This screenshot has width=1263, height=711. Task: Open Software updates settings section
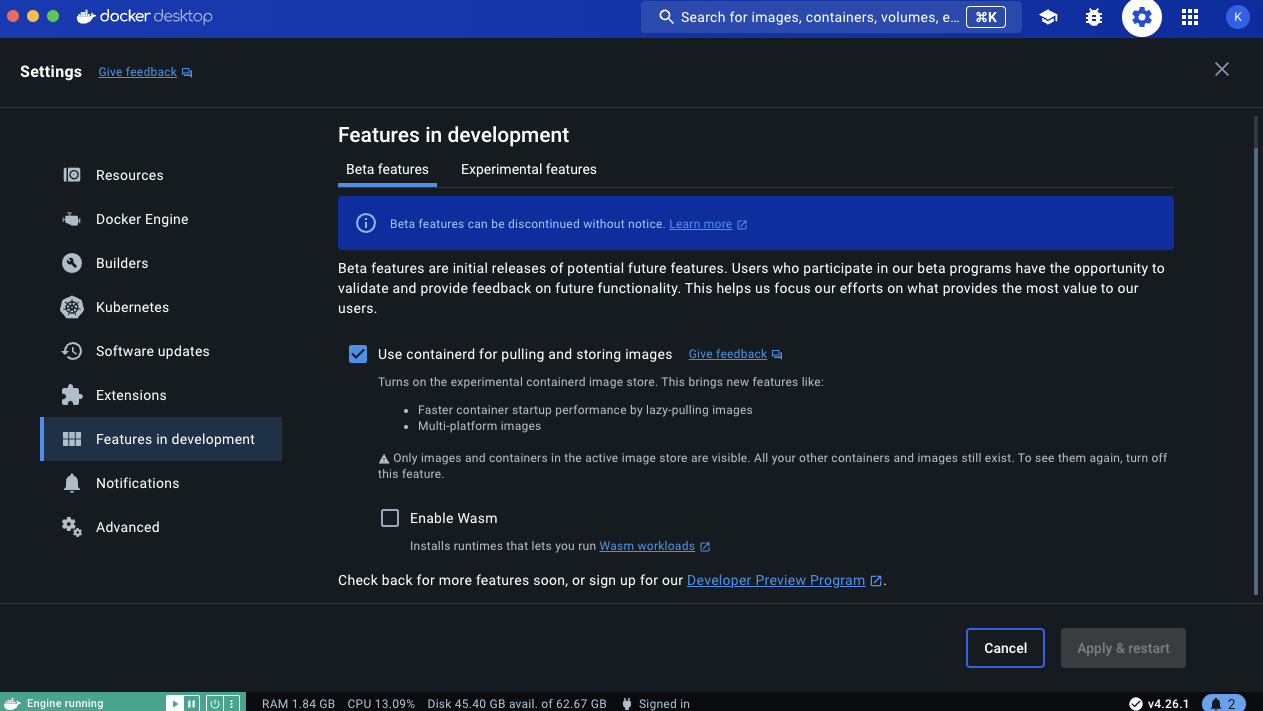tap(161, 351)
